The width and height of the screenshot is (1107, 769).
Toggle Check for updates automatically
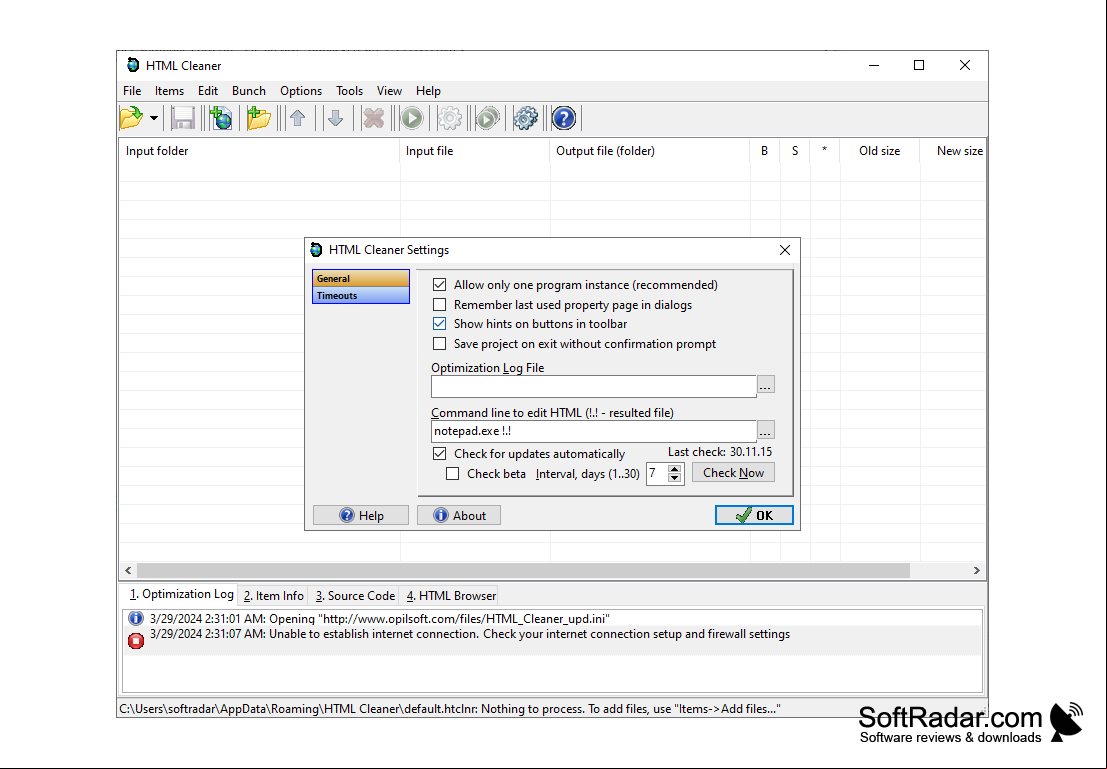[x=439, y=453]
